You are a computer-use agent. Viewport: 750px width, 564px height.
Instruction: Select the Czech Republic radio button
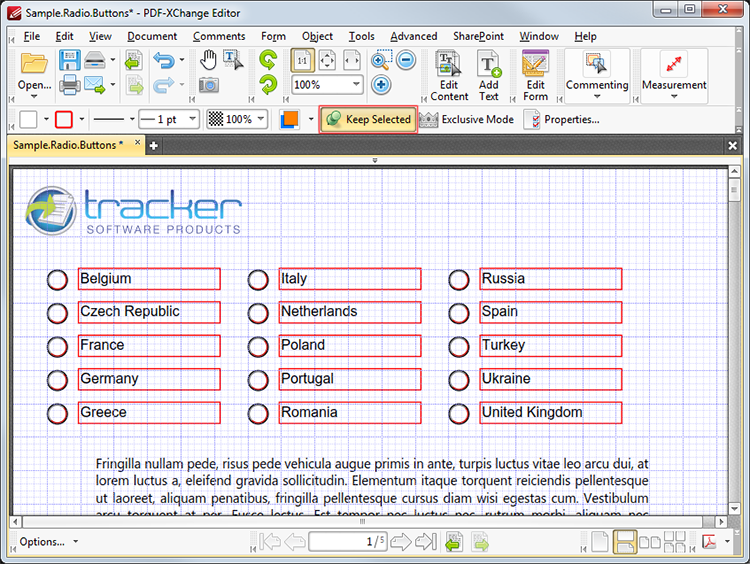57,313
